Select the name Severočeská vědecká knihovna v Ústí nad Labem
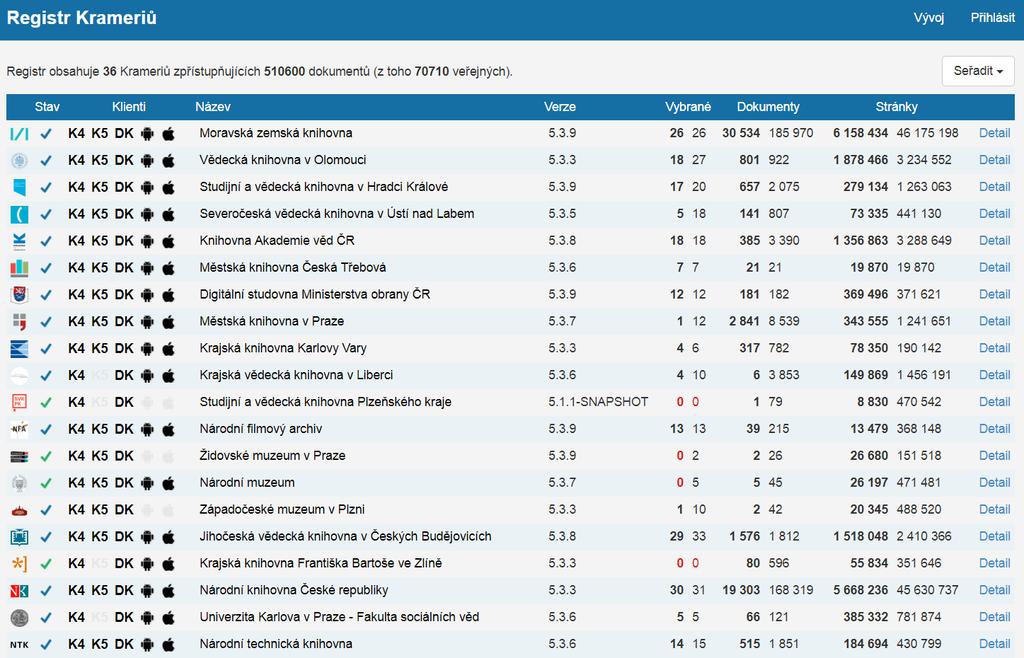Screen dimensions: 1024x658 337,213
